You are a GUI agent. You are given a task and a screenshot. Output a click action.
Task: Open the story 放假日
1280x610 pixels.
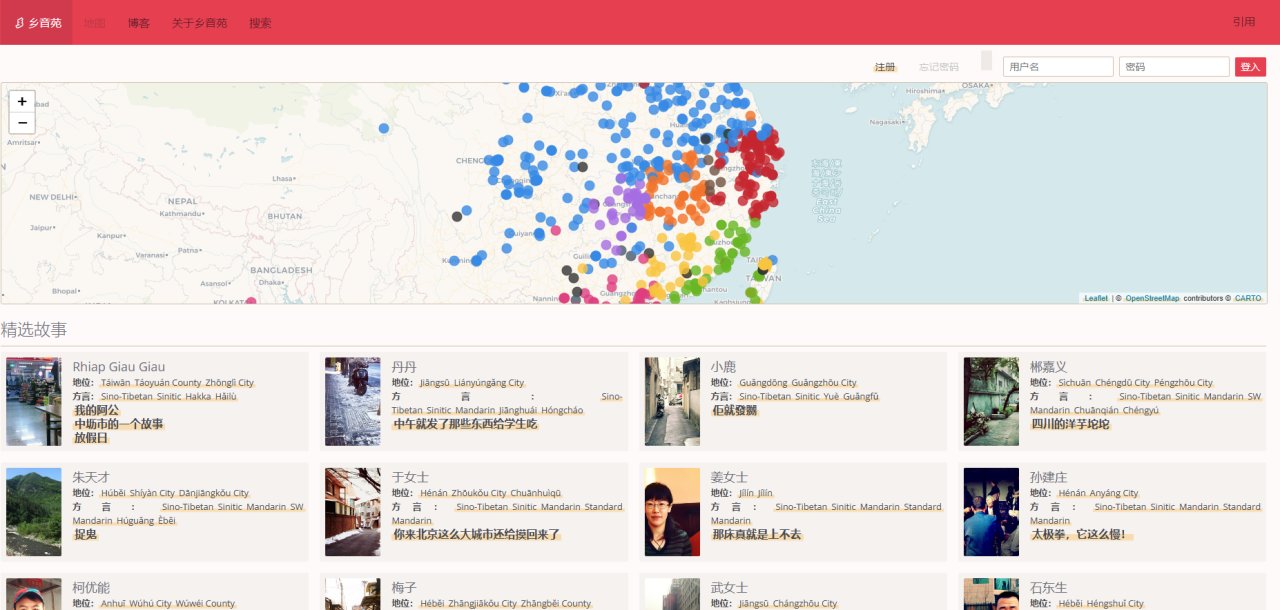click(91, 438)
